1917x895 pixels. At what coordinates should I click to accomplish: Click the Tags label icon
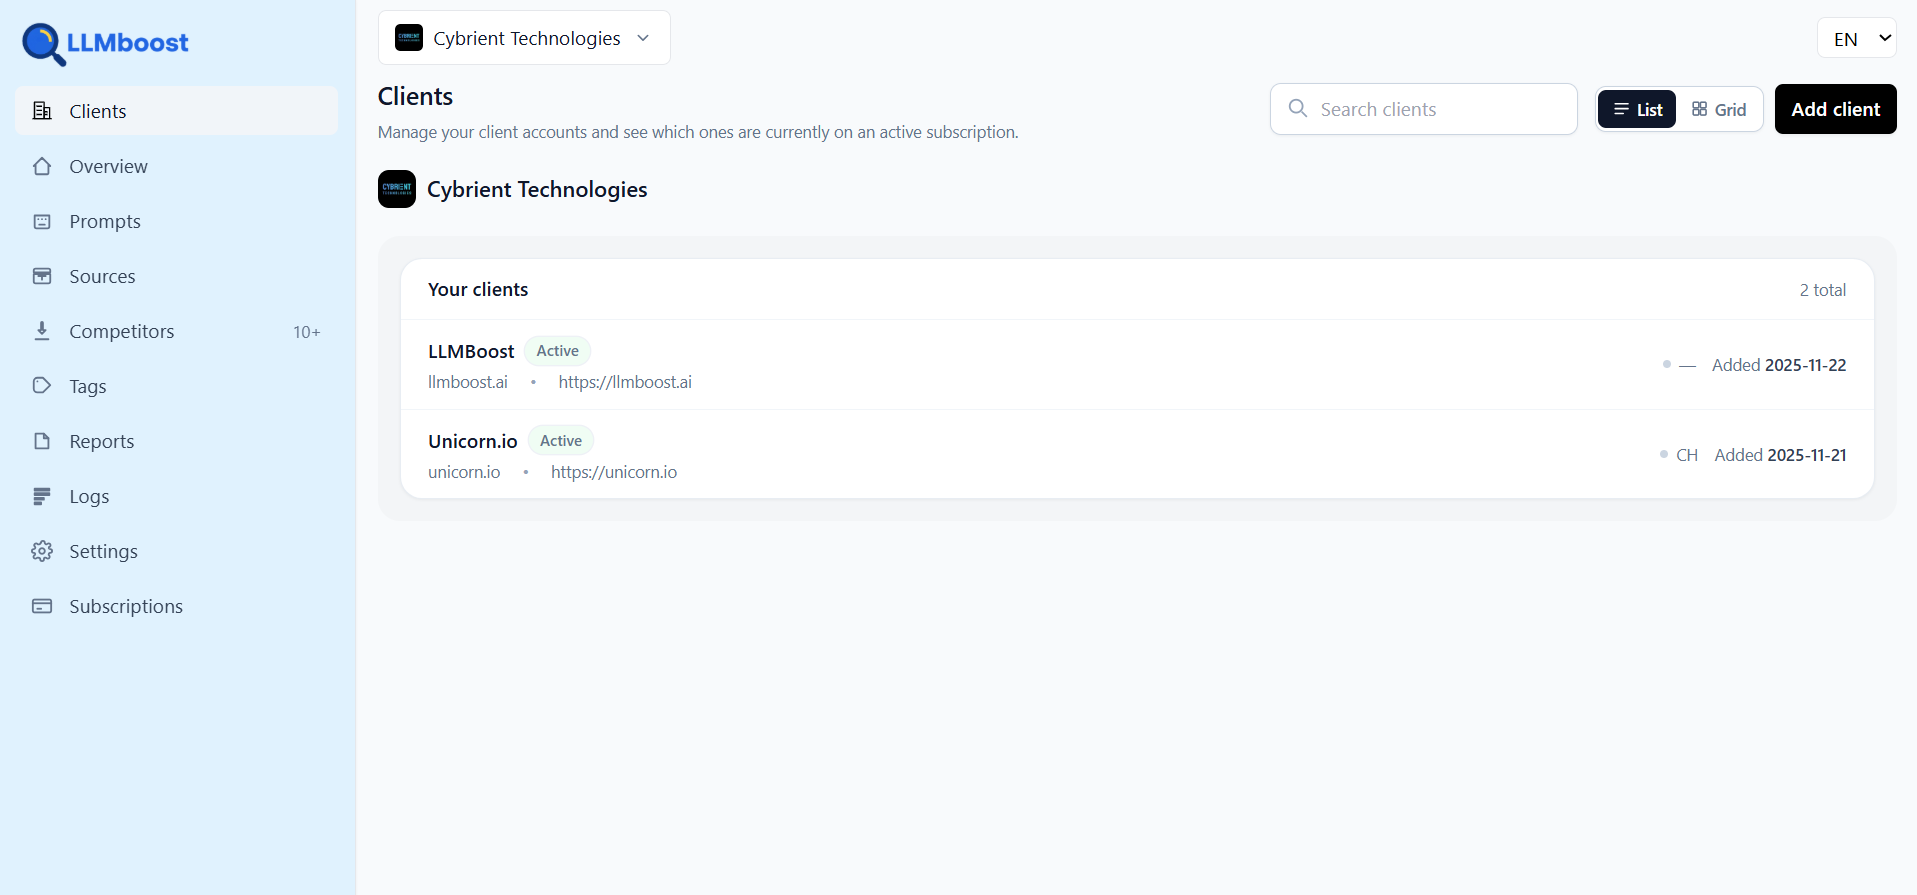(42, 386)
